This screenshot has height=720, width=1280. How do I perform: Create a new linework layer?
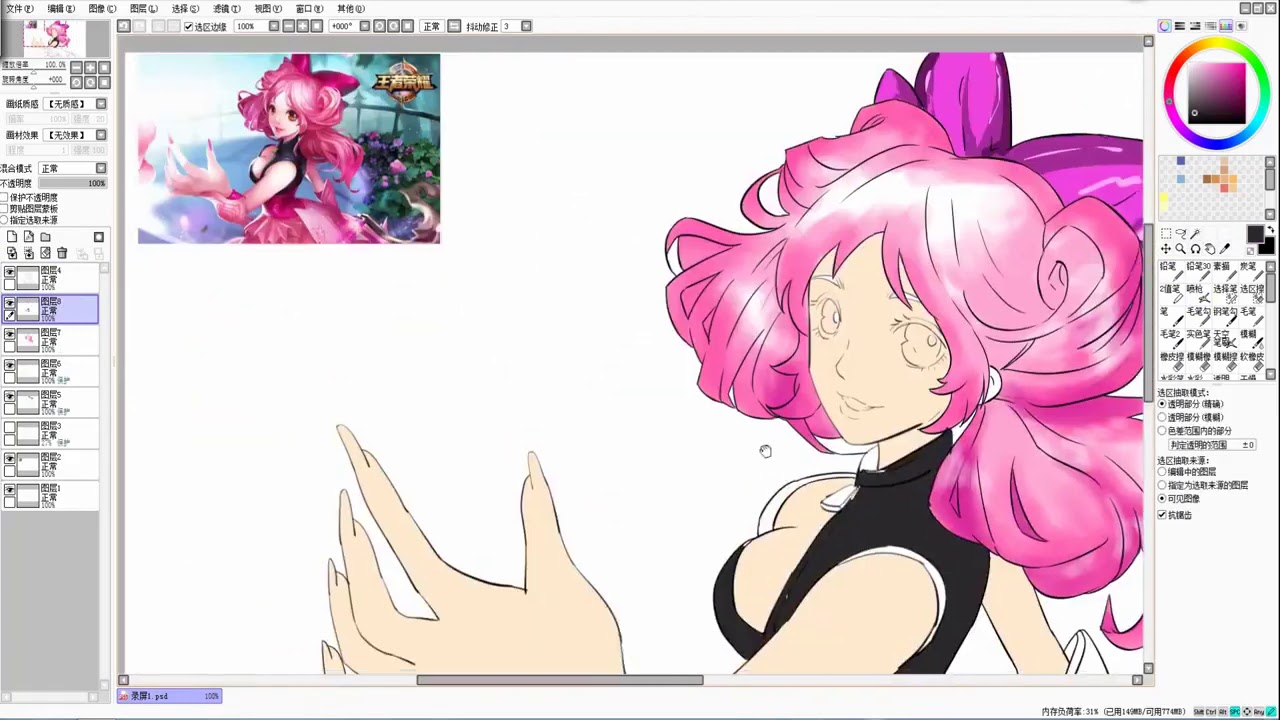29,237
